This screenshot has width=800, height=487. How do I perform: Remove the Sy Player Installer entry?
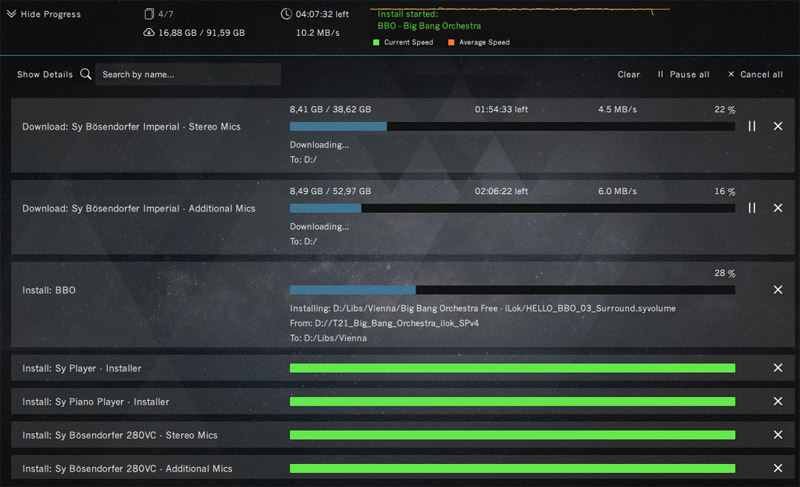pyautogui.click(x=778, y=368)
